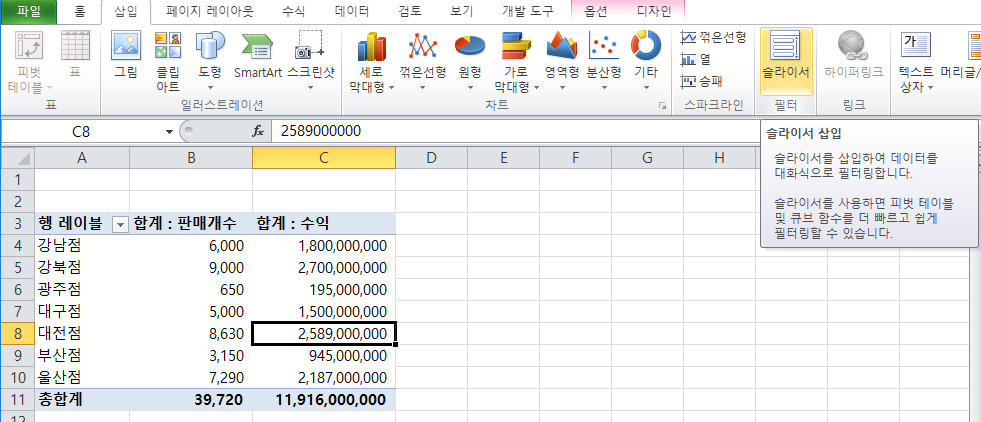Insert 꺾은선형 sparkline
This screenshot has height=422, width=981.
713,38
